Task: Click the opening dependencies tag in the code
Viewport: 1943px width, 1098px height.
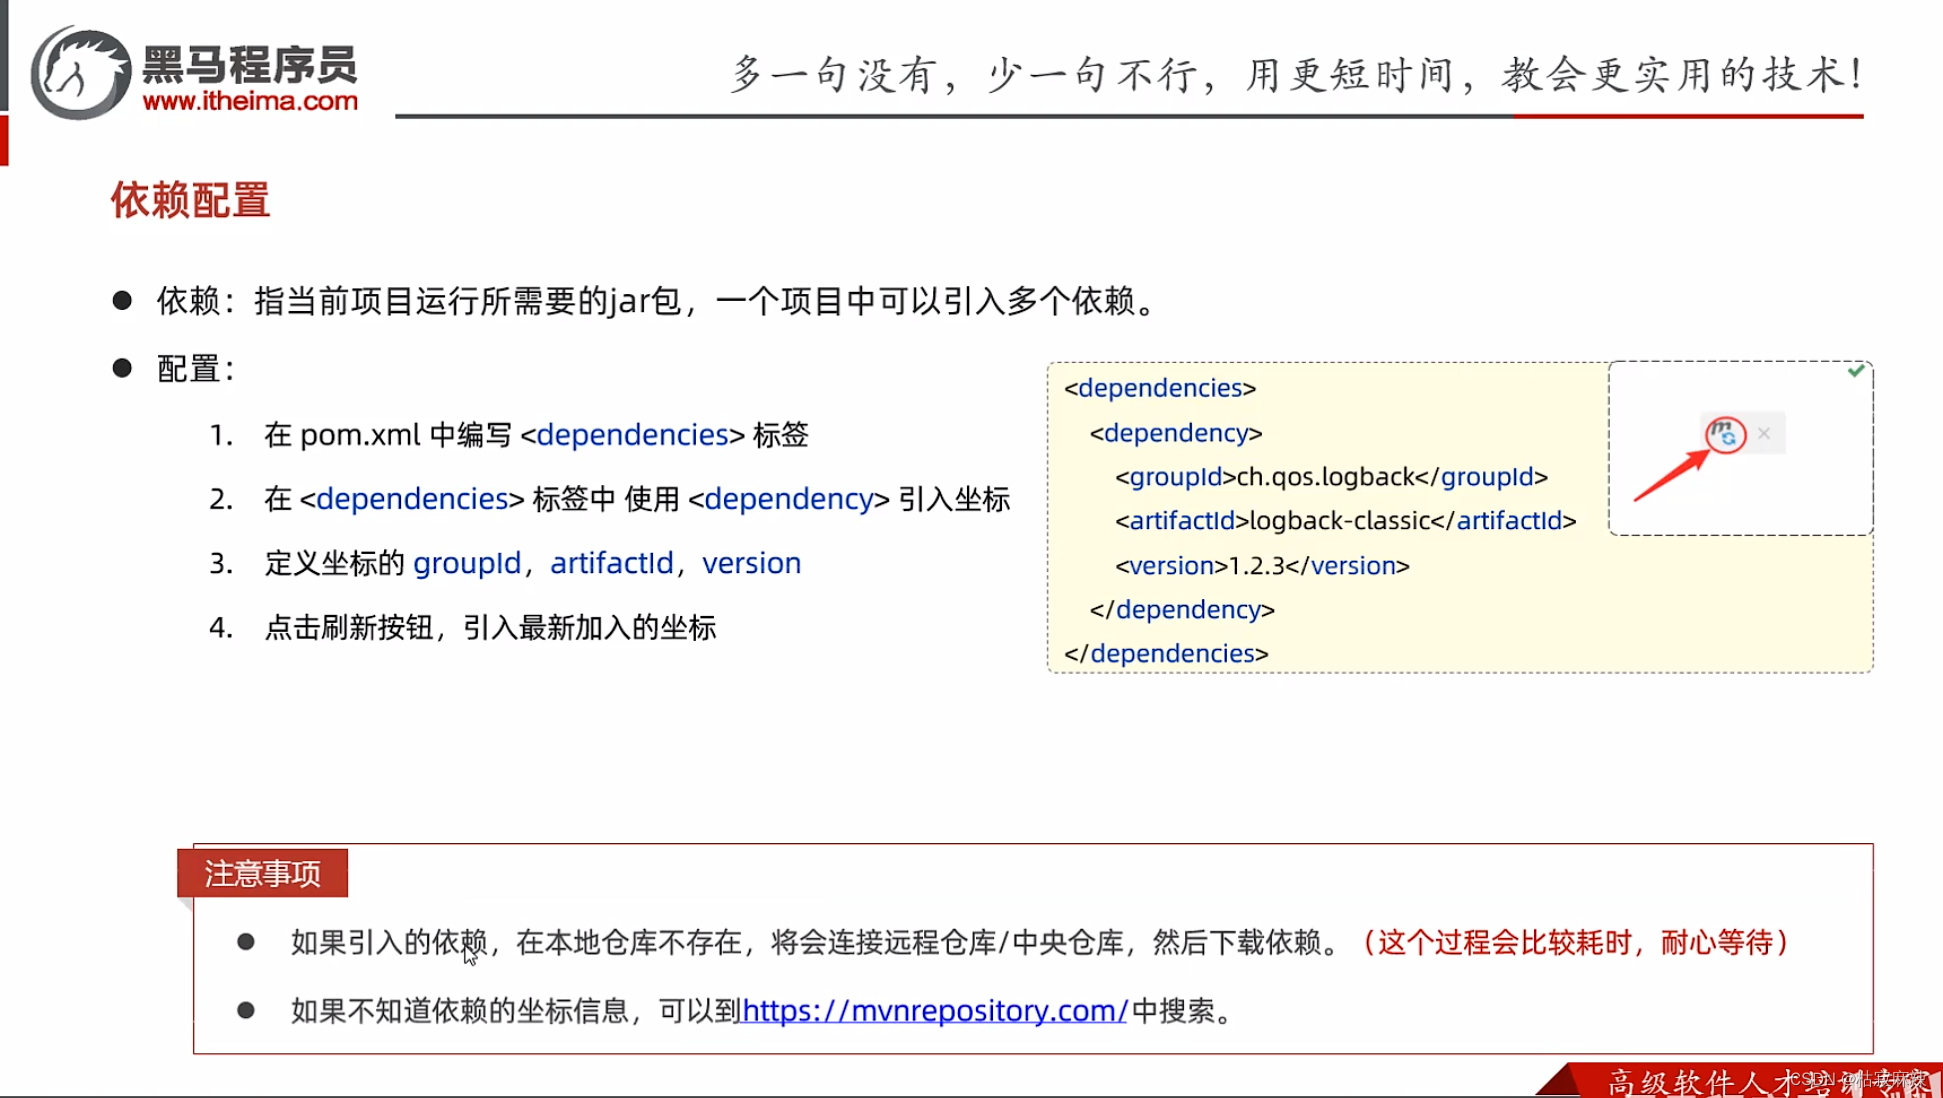Action: 1160,388
